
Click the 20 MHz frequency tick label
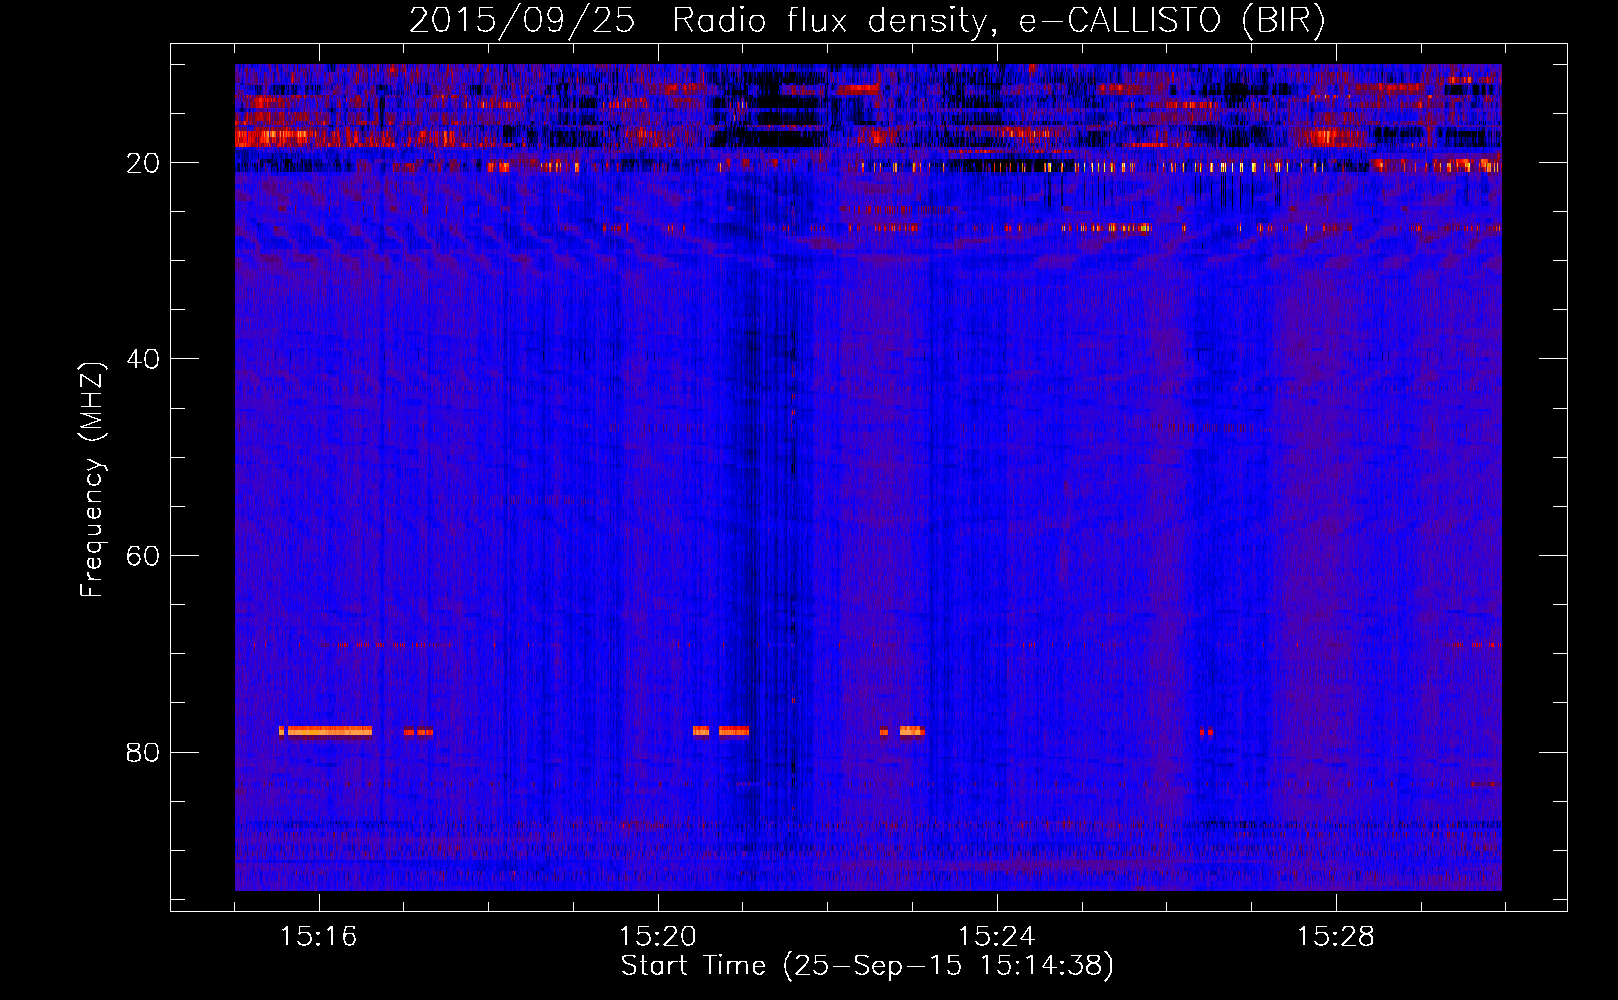pos(144,163)
